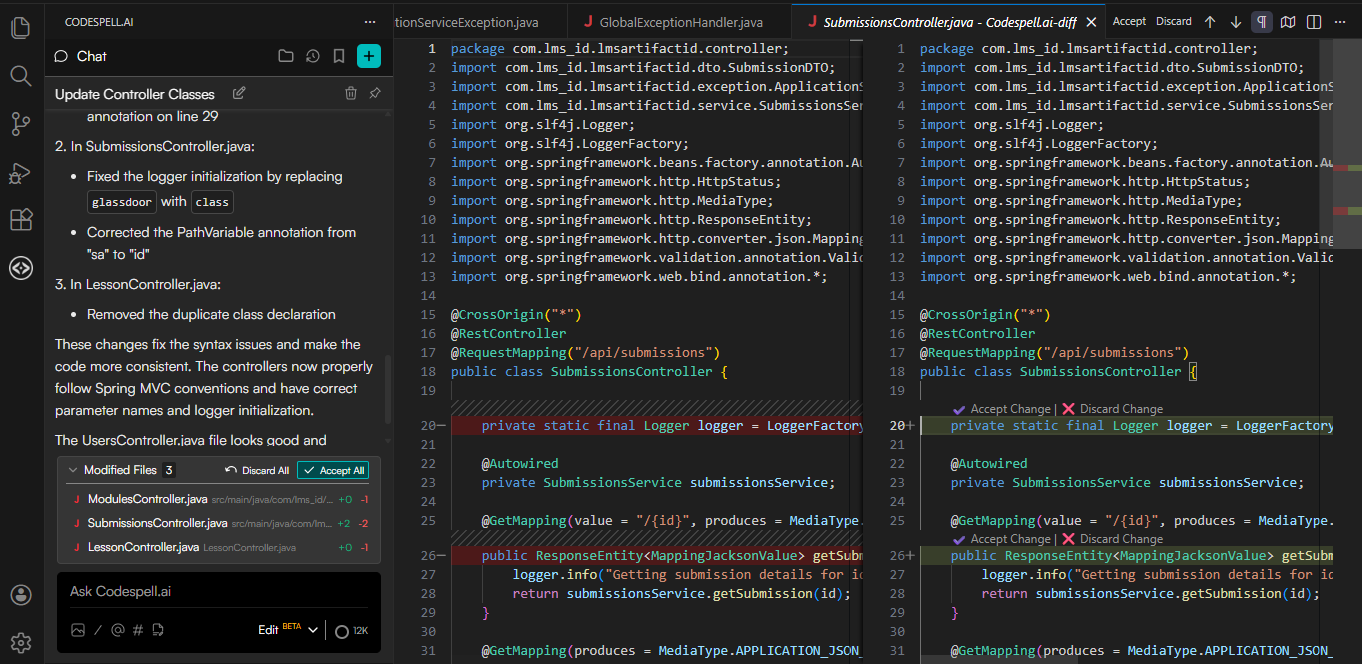Viewport: 1362px width, 664px height.
Task: Open editor more actions ellipsis menu
Action: 1340,21
